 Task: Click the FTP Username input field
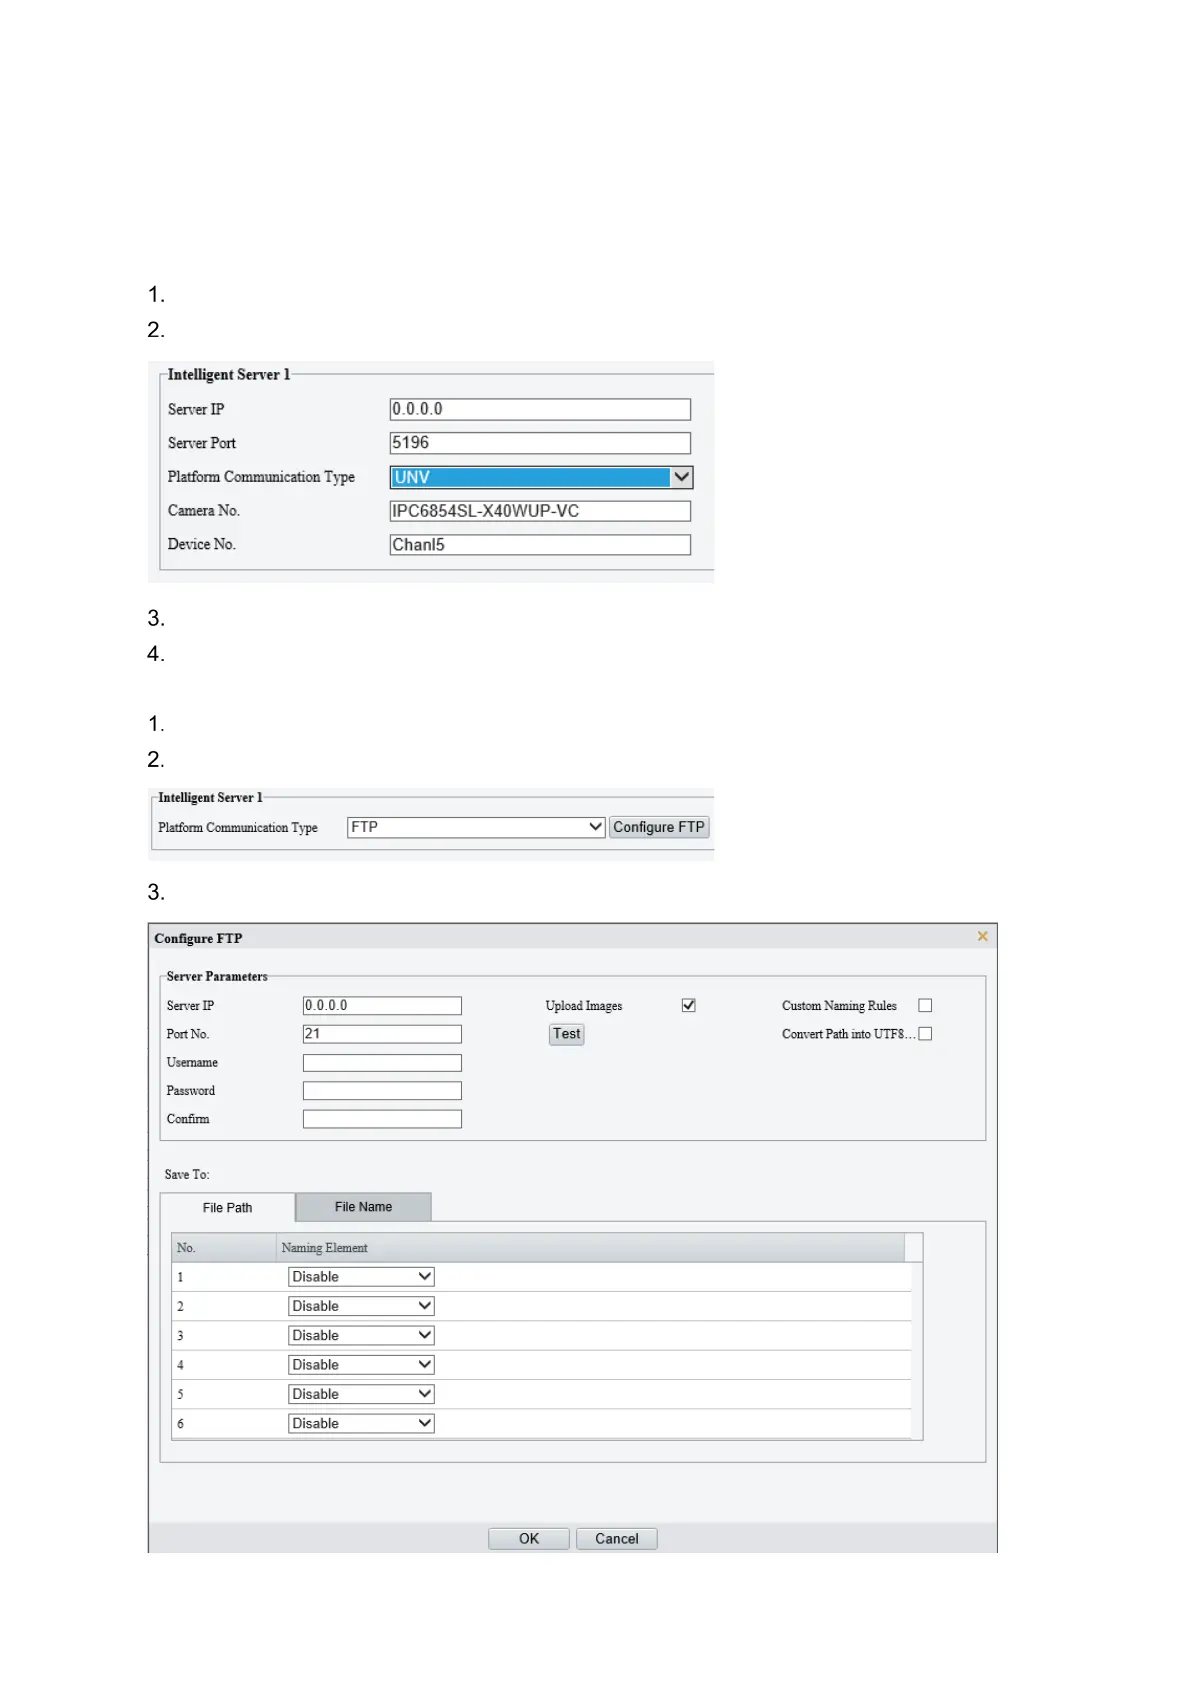coord(382,1063)
